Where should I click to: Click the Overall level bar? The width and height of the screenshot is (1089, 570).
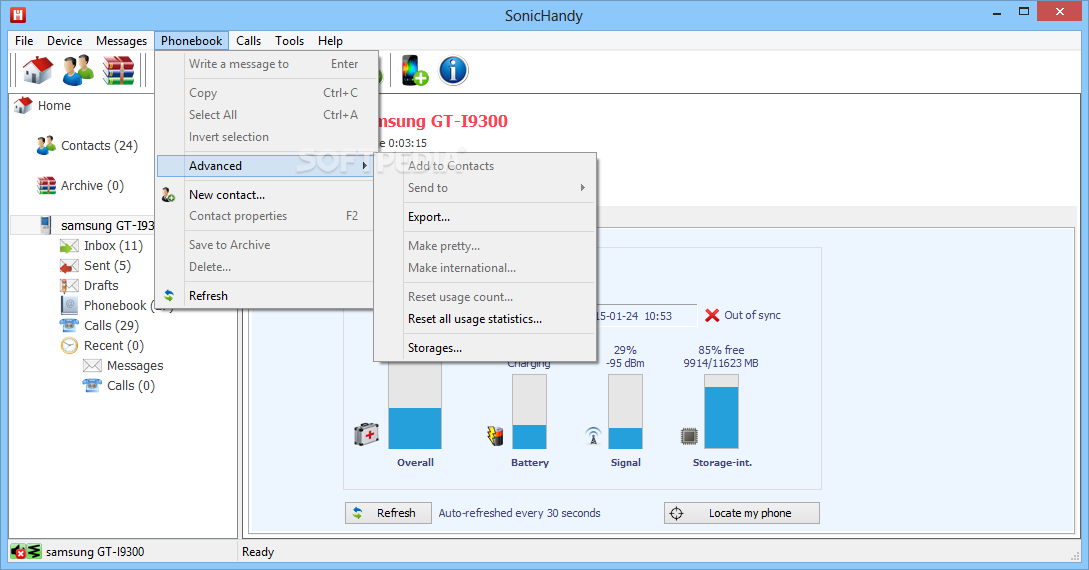415,404
